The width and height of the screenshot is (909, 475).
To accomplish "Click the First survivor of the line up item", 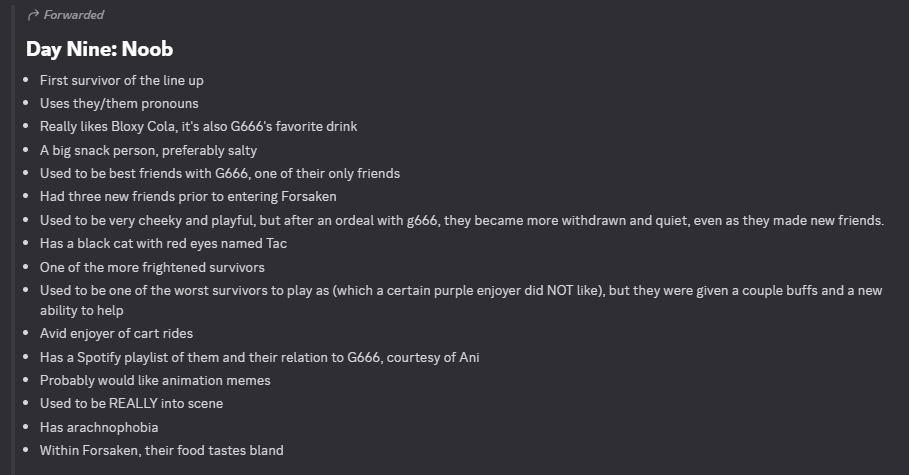I will (122, 81).
